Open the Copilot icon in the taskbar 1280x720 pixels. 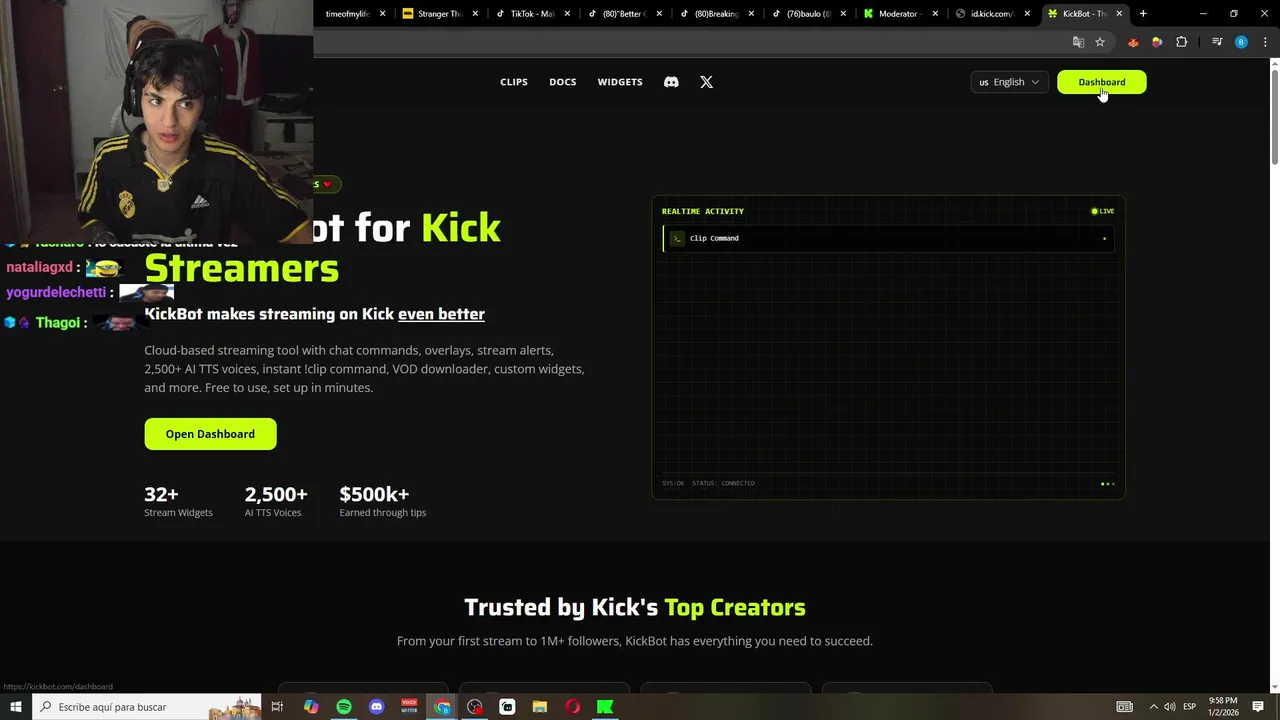[x=311, y=707]
